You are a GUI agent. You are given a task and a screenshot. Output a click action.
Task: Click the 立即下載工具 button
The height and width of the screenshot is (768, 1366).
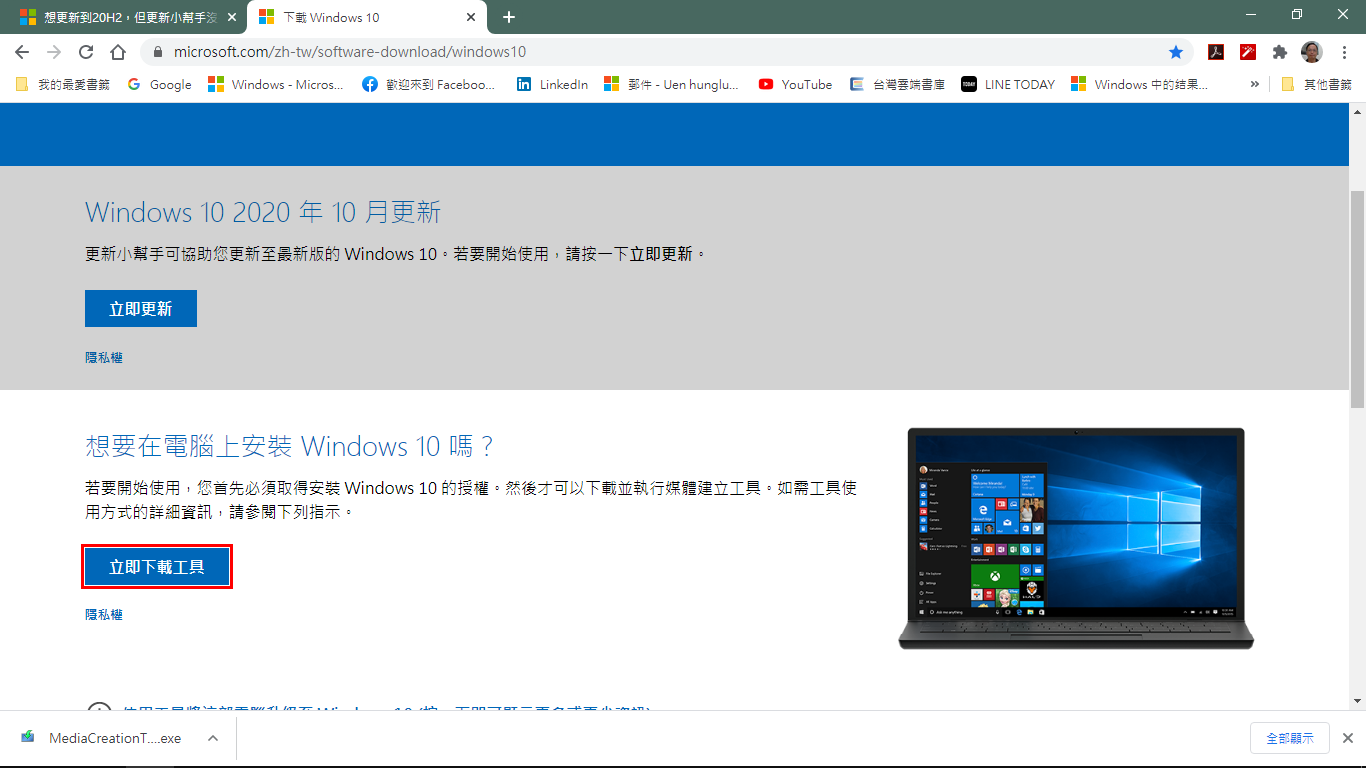157,567
